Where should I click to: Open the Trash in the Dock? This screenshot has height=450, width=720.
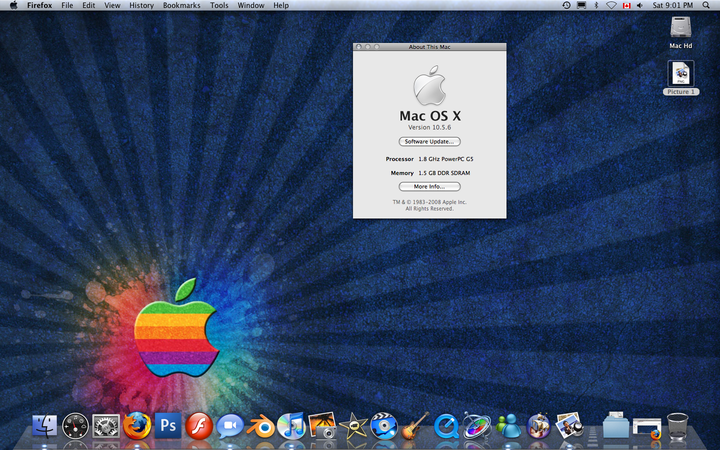click(x=677, y=426)
